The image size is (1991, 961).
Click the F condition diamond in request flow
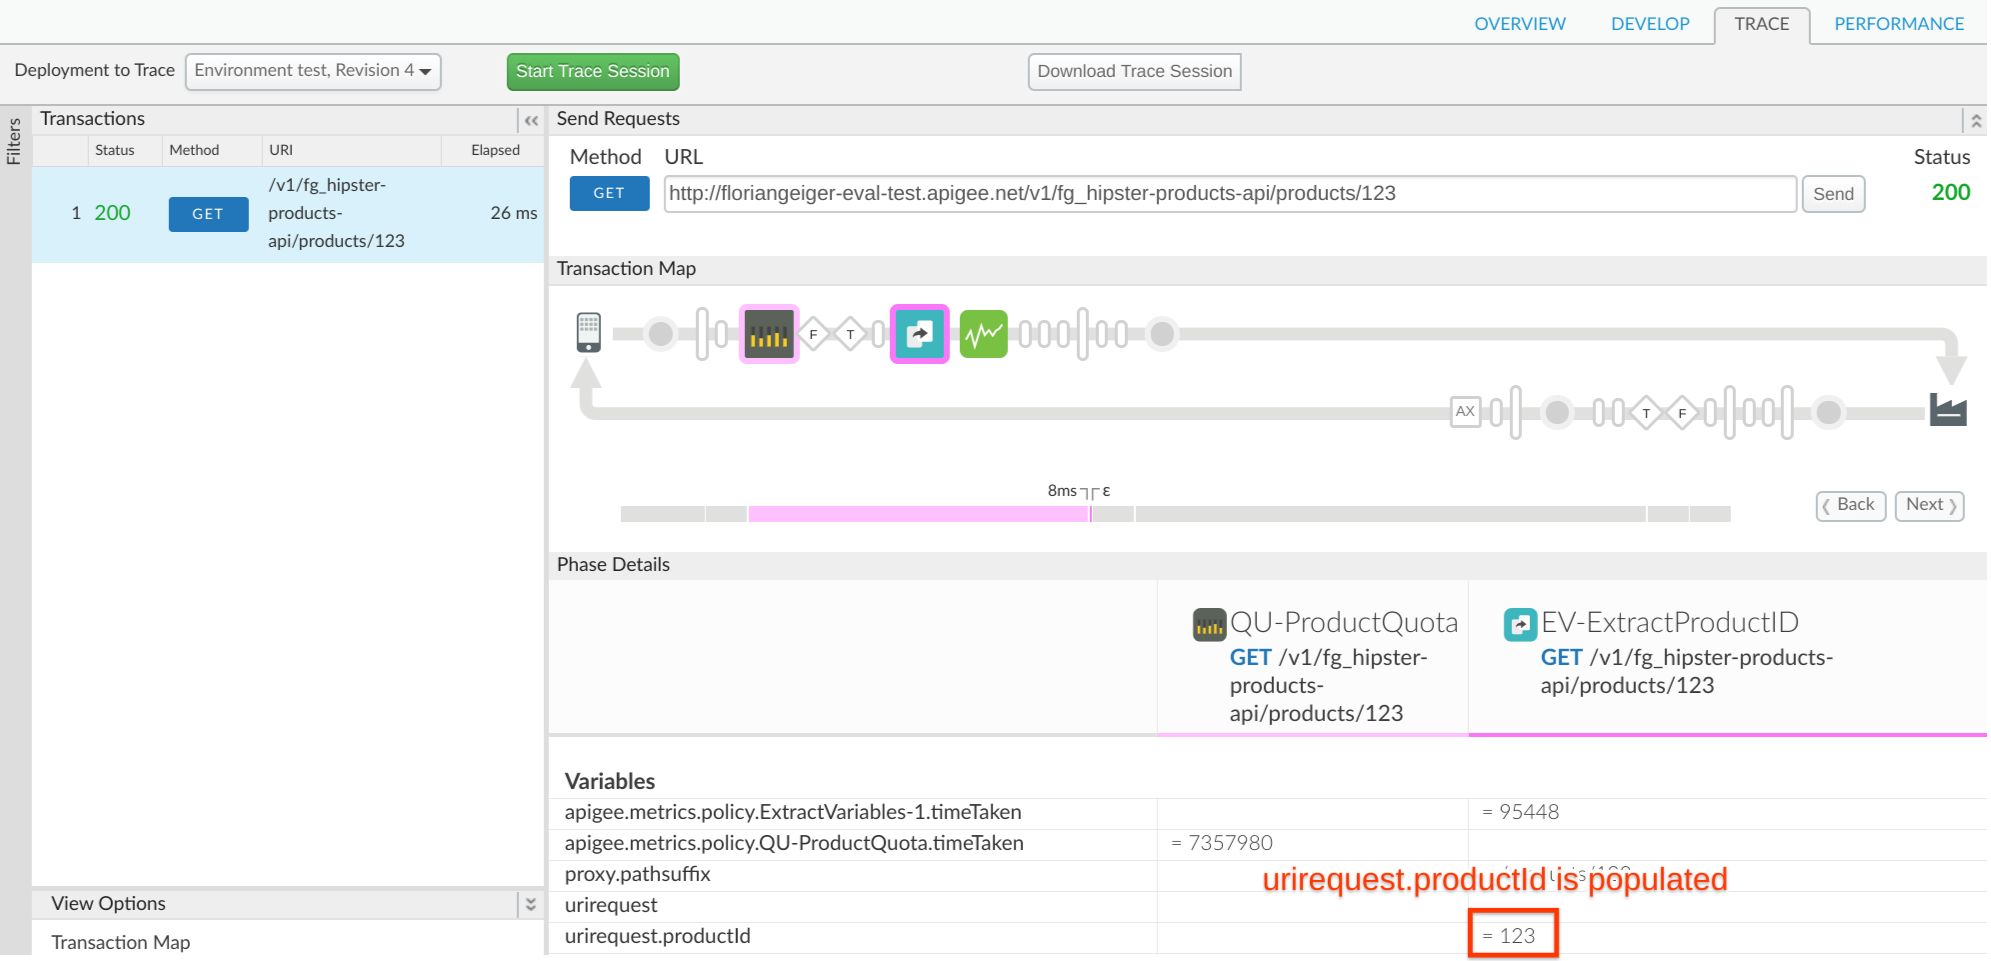(814, 334)
